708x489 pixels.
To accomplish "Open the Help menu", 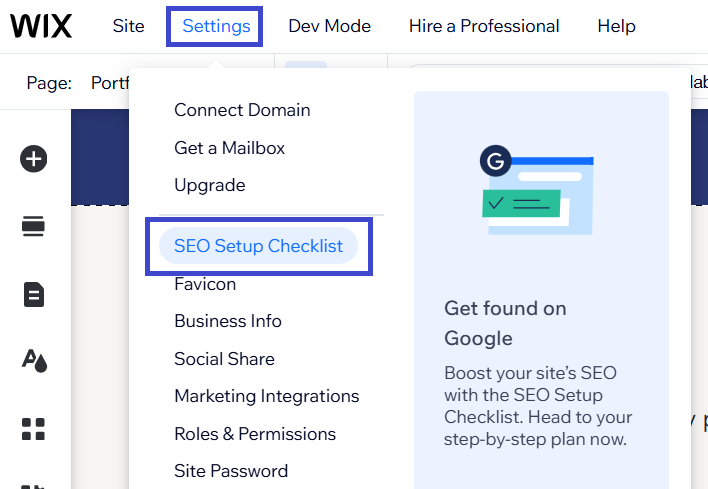I will [616, 26].
